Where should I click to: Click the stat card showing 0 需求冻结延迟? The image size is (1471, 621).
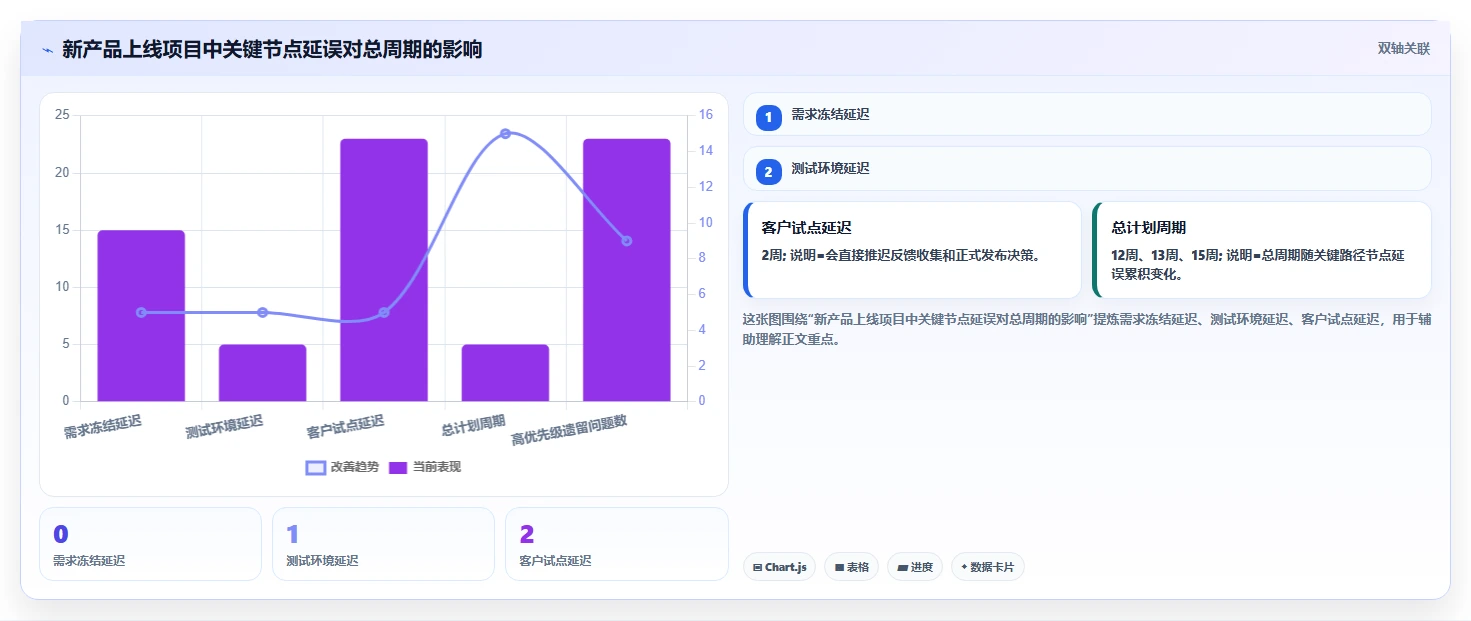(x=150, y=544)
